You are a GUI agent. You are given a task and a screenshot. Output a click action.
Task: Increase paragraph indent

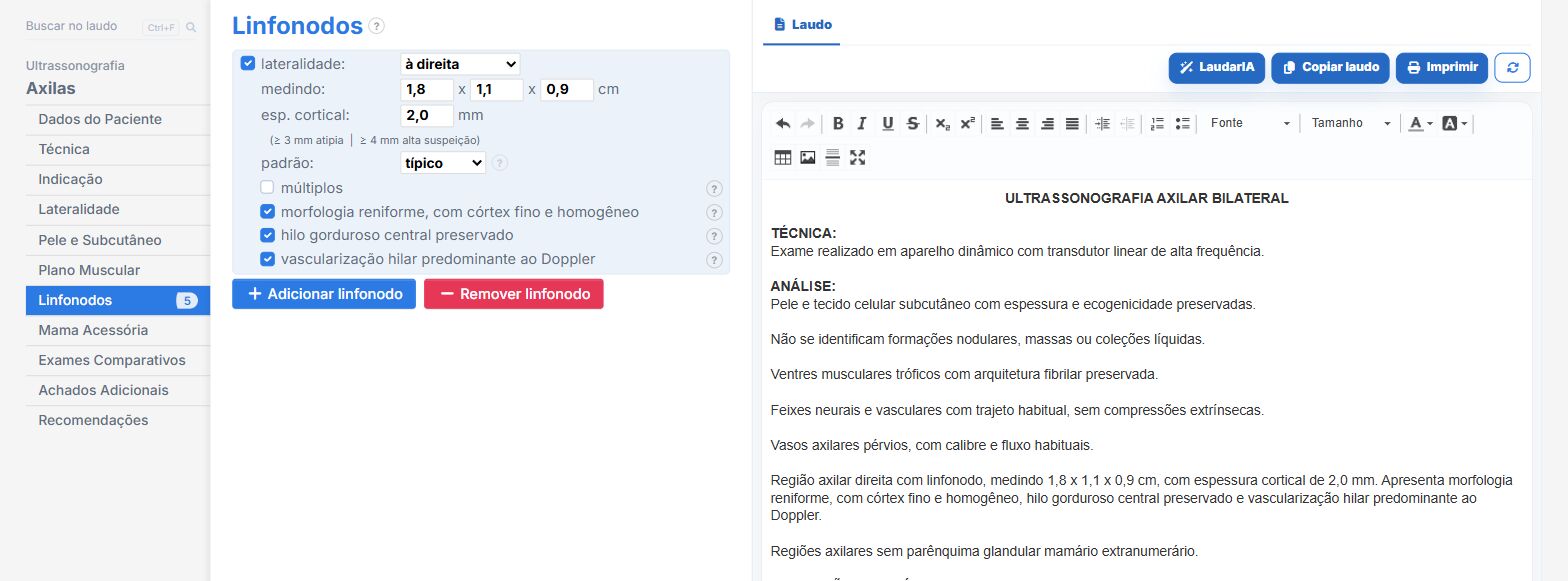1102,123
